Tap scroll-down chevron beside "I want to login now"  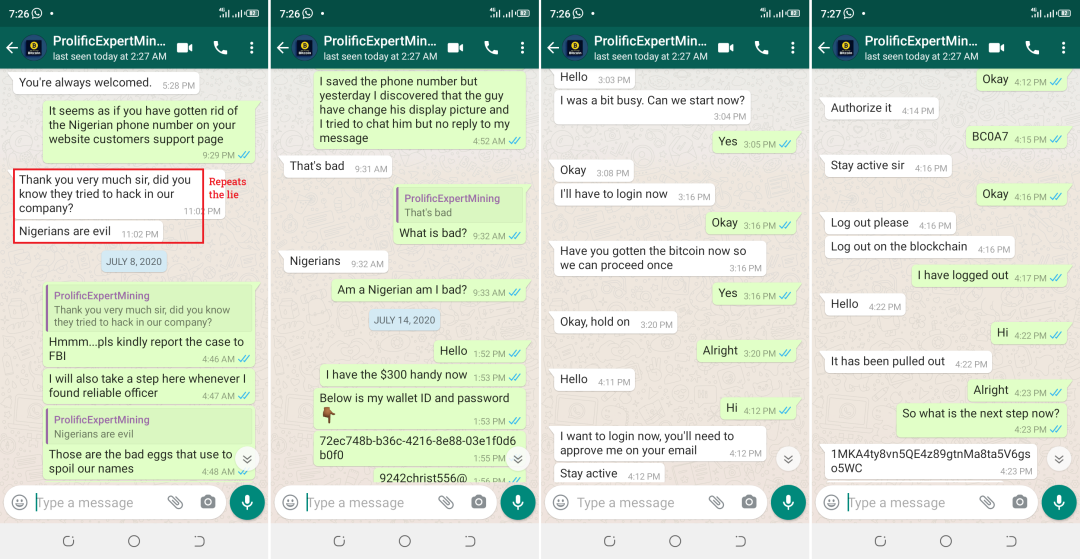[788, 458]
